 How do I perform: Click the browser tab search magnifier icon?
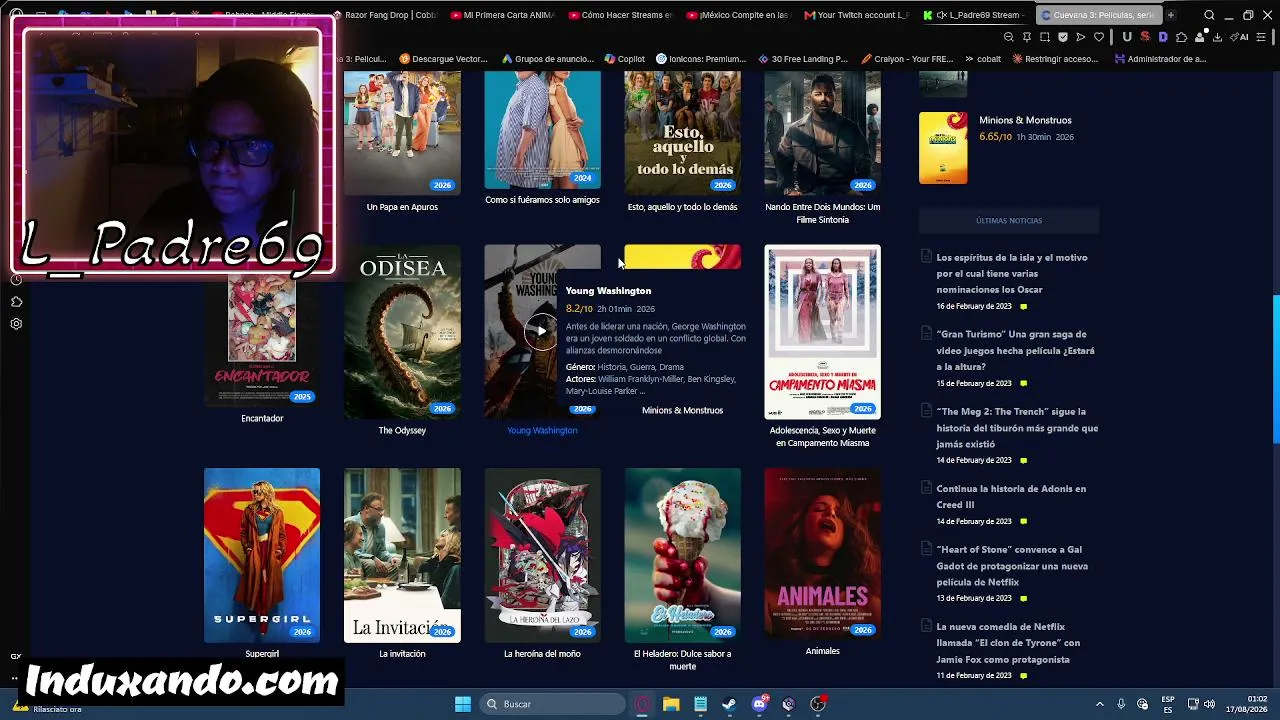coord(1209,15)
